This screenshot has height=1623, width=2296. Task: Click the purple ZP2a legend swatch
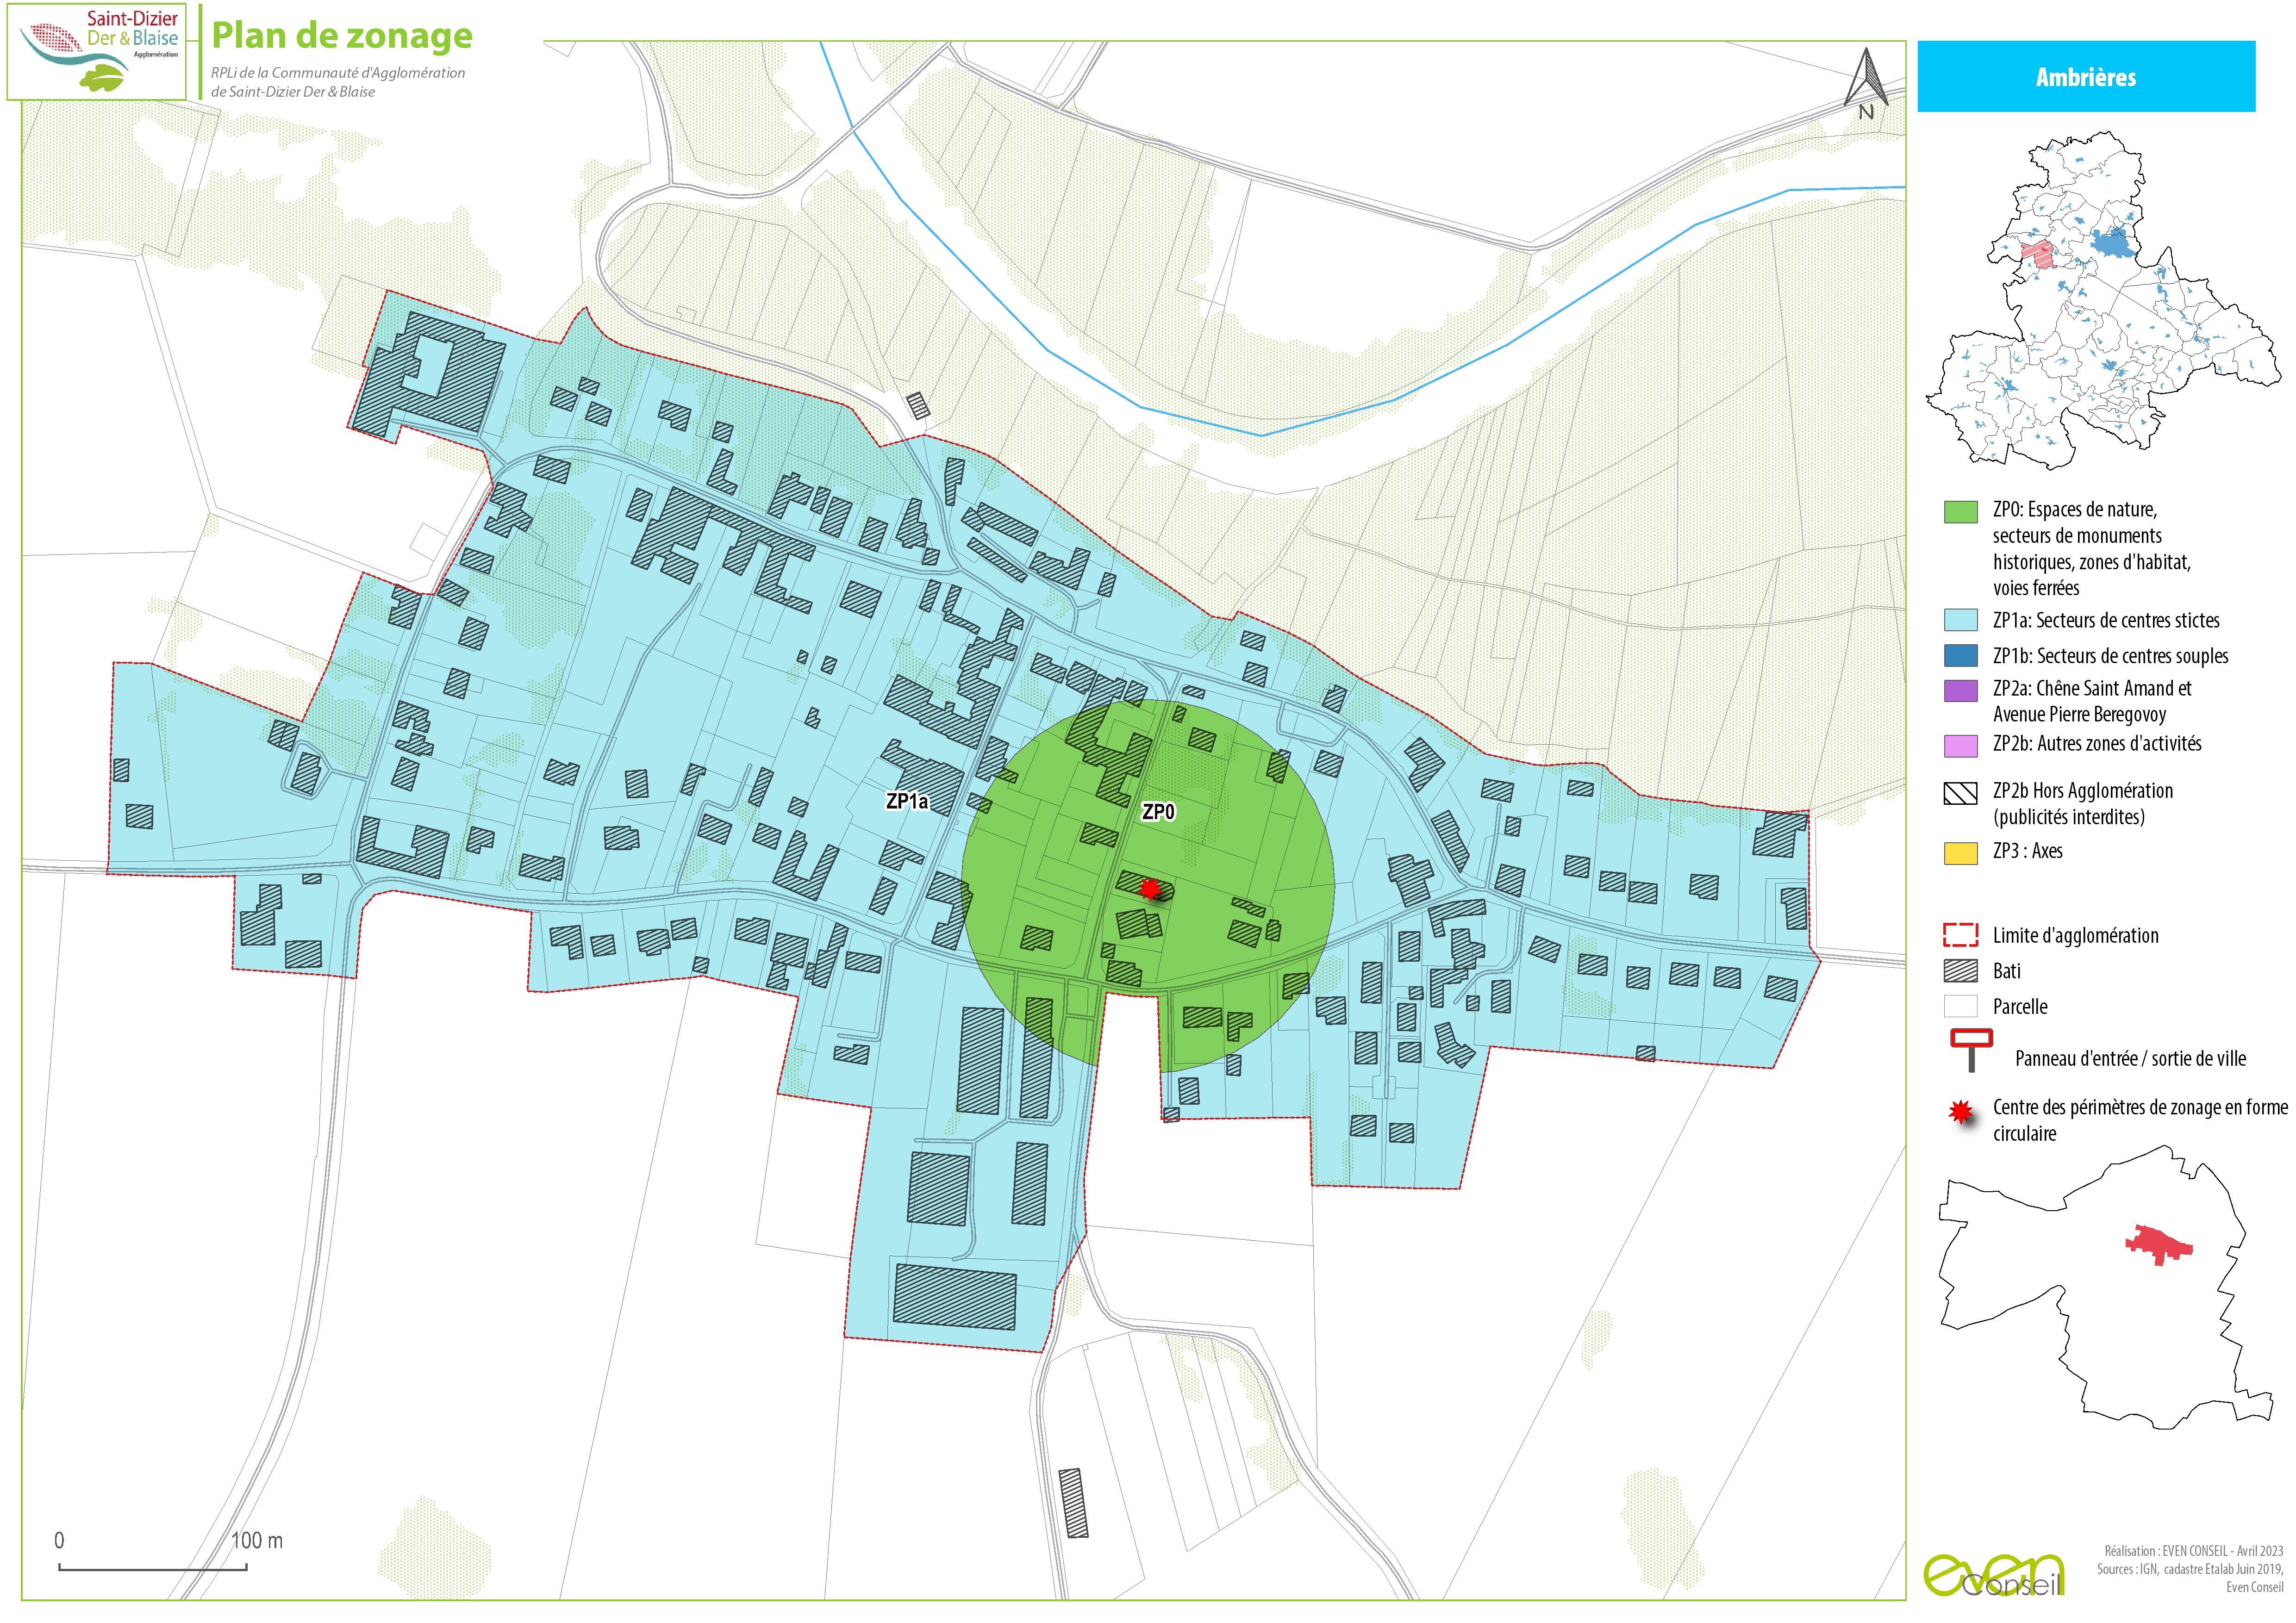click(1960, 691)
